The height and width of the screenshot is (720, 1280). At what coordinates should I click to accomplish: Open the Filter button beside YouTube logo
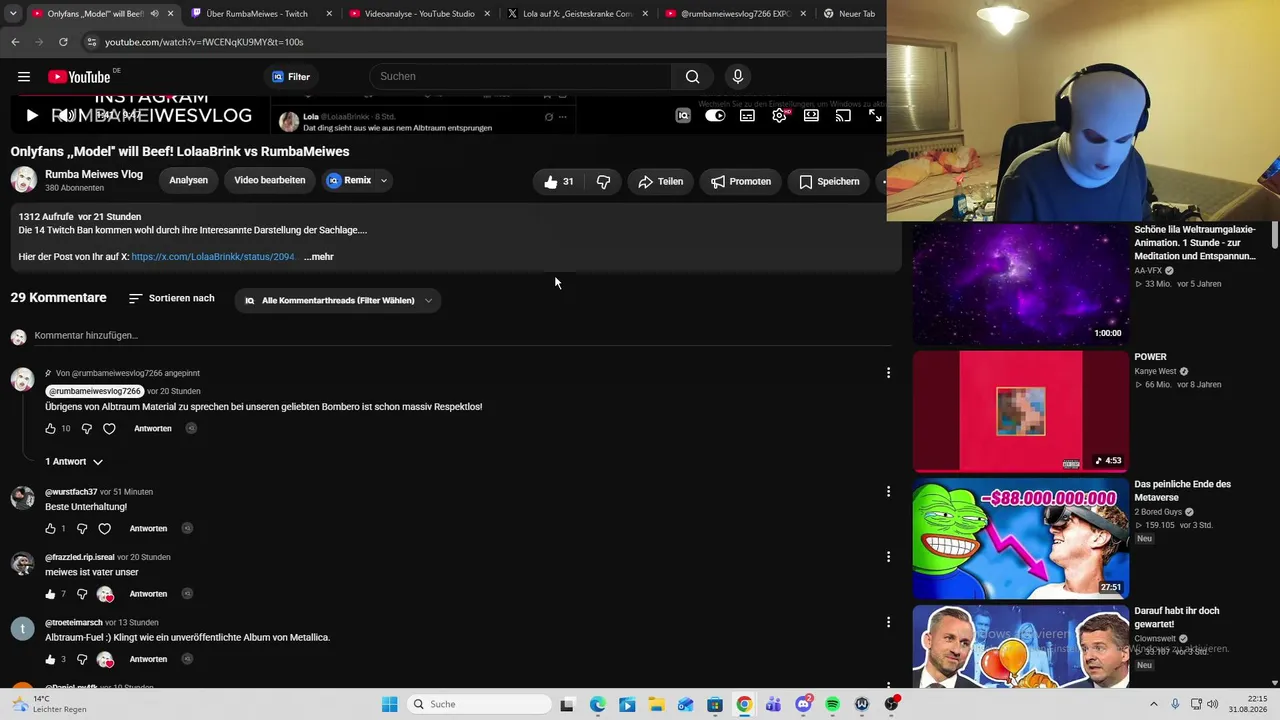point(291,77)
